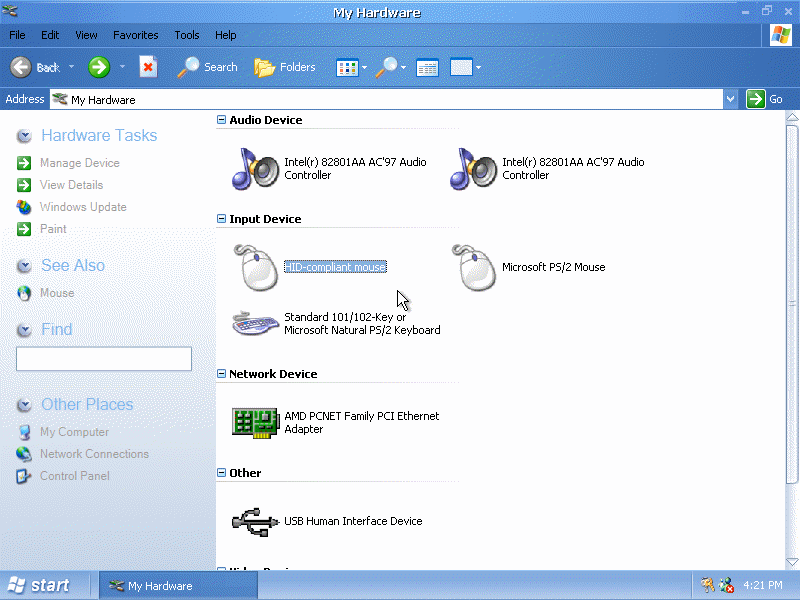This screenshot has height=600, width=800.
Task: Select the USB Human Interface Device icon
Action: [x=255, y=521]
